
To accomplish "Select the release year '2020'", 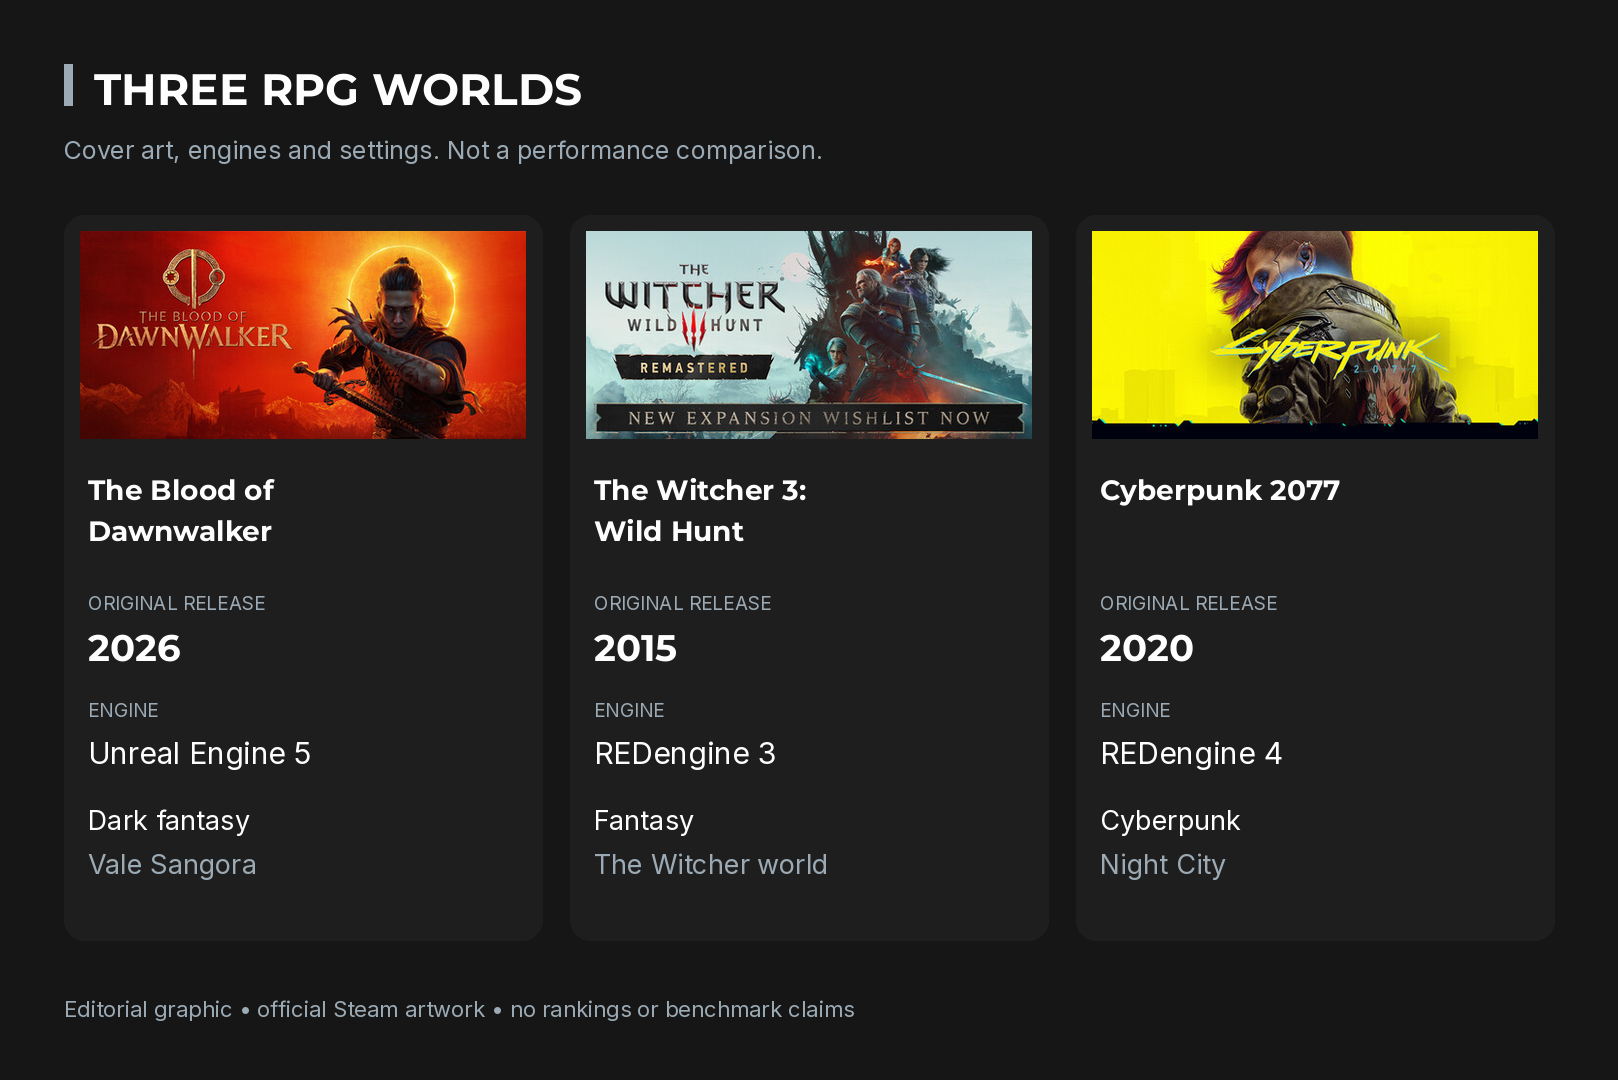I will pos(1147,648).
